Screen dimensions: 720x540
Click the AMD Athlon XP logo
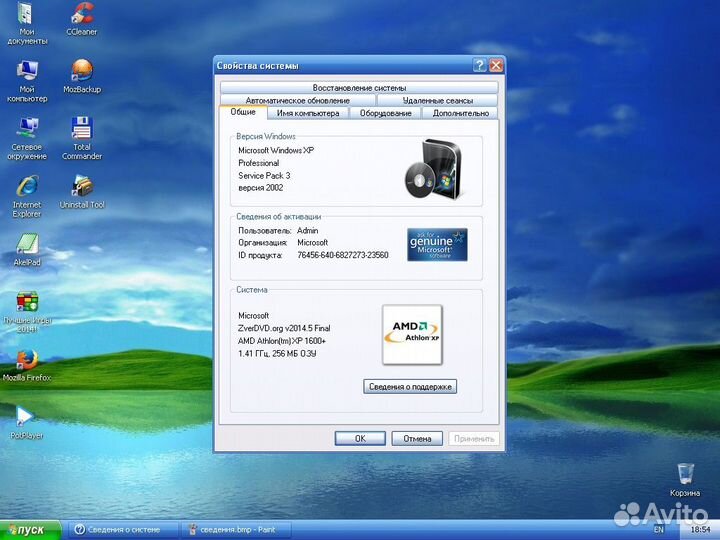click(412, 334)
